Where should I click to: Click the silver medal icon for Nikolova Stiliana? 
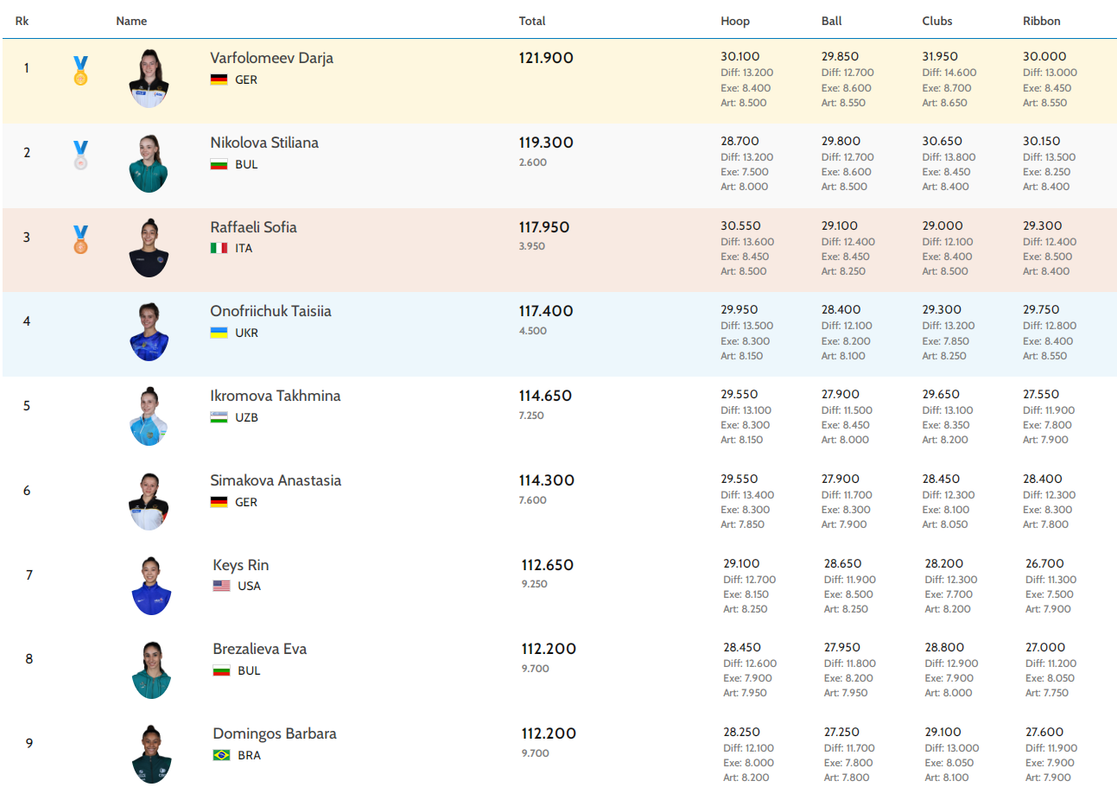[80, 155]
